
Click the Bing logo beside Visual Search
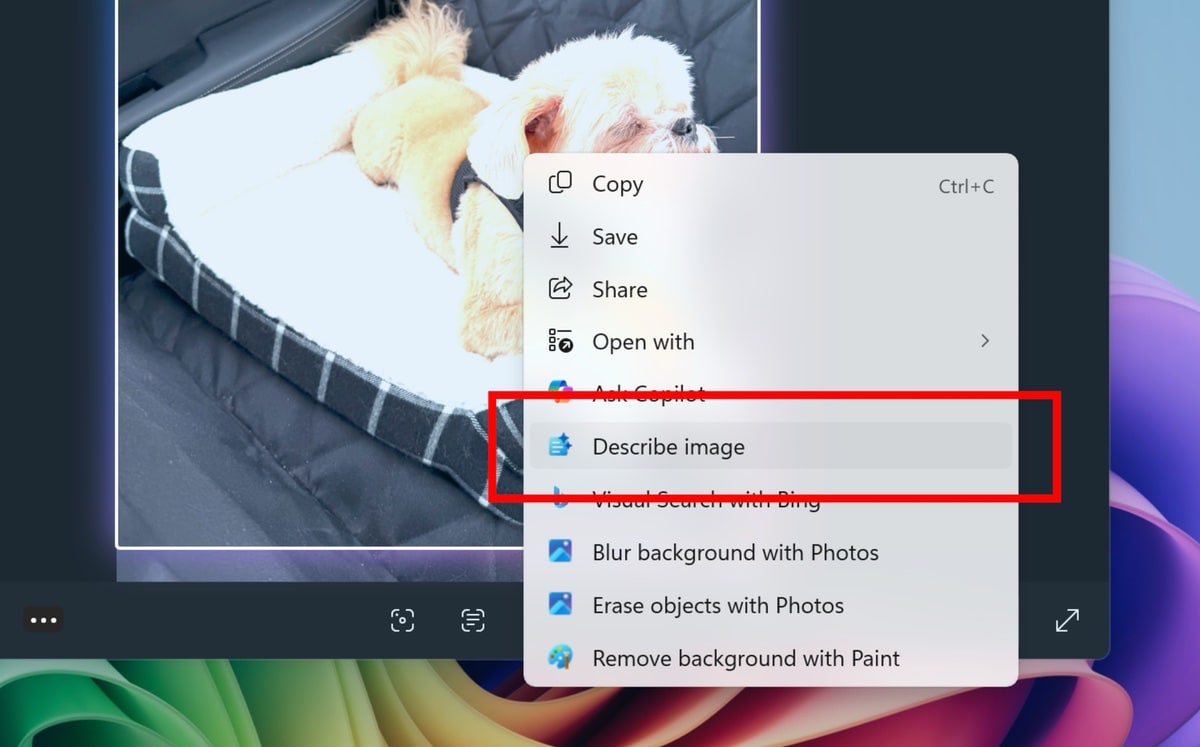pos(560,499)
